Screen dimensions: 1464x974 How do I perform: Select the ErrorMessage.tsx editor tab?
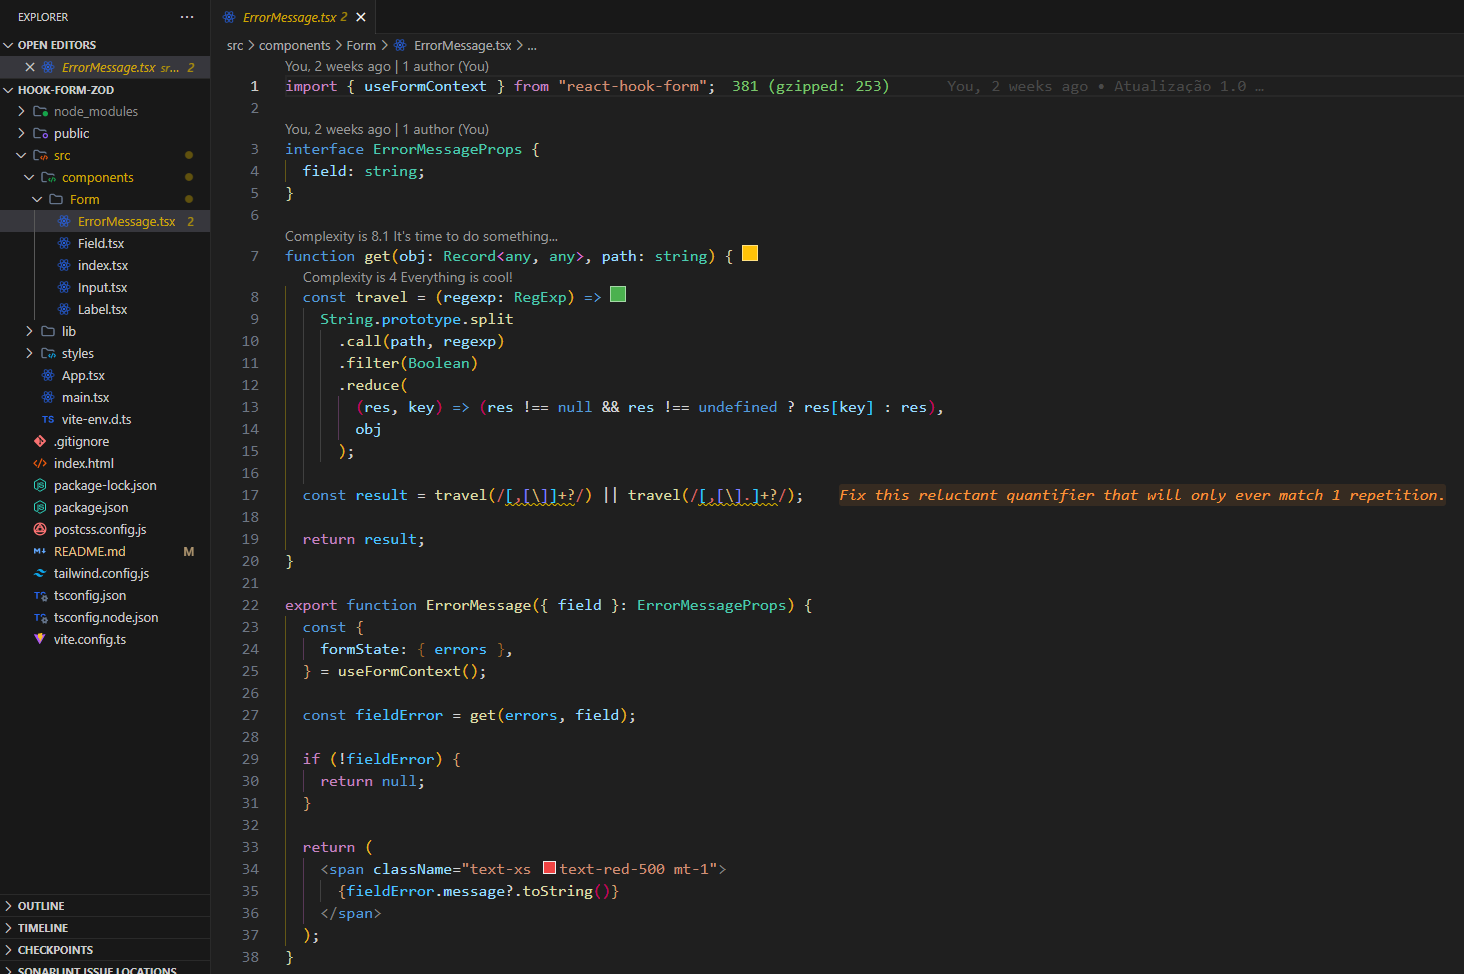click(294, 17)
